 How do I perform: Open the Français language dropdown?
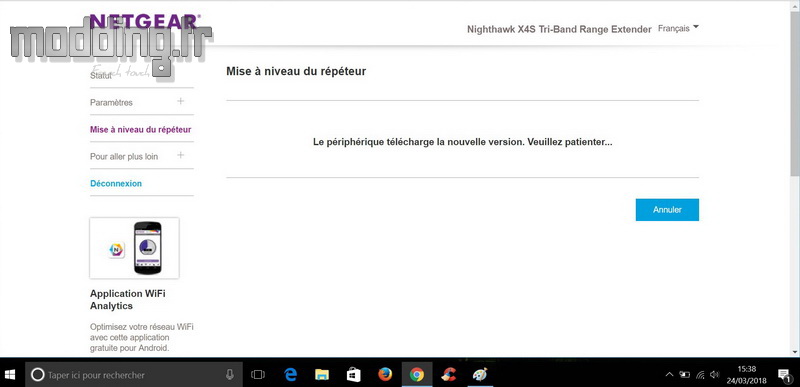pyautogui.click(x=678, y=29)
